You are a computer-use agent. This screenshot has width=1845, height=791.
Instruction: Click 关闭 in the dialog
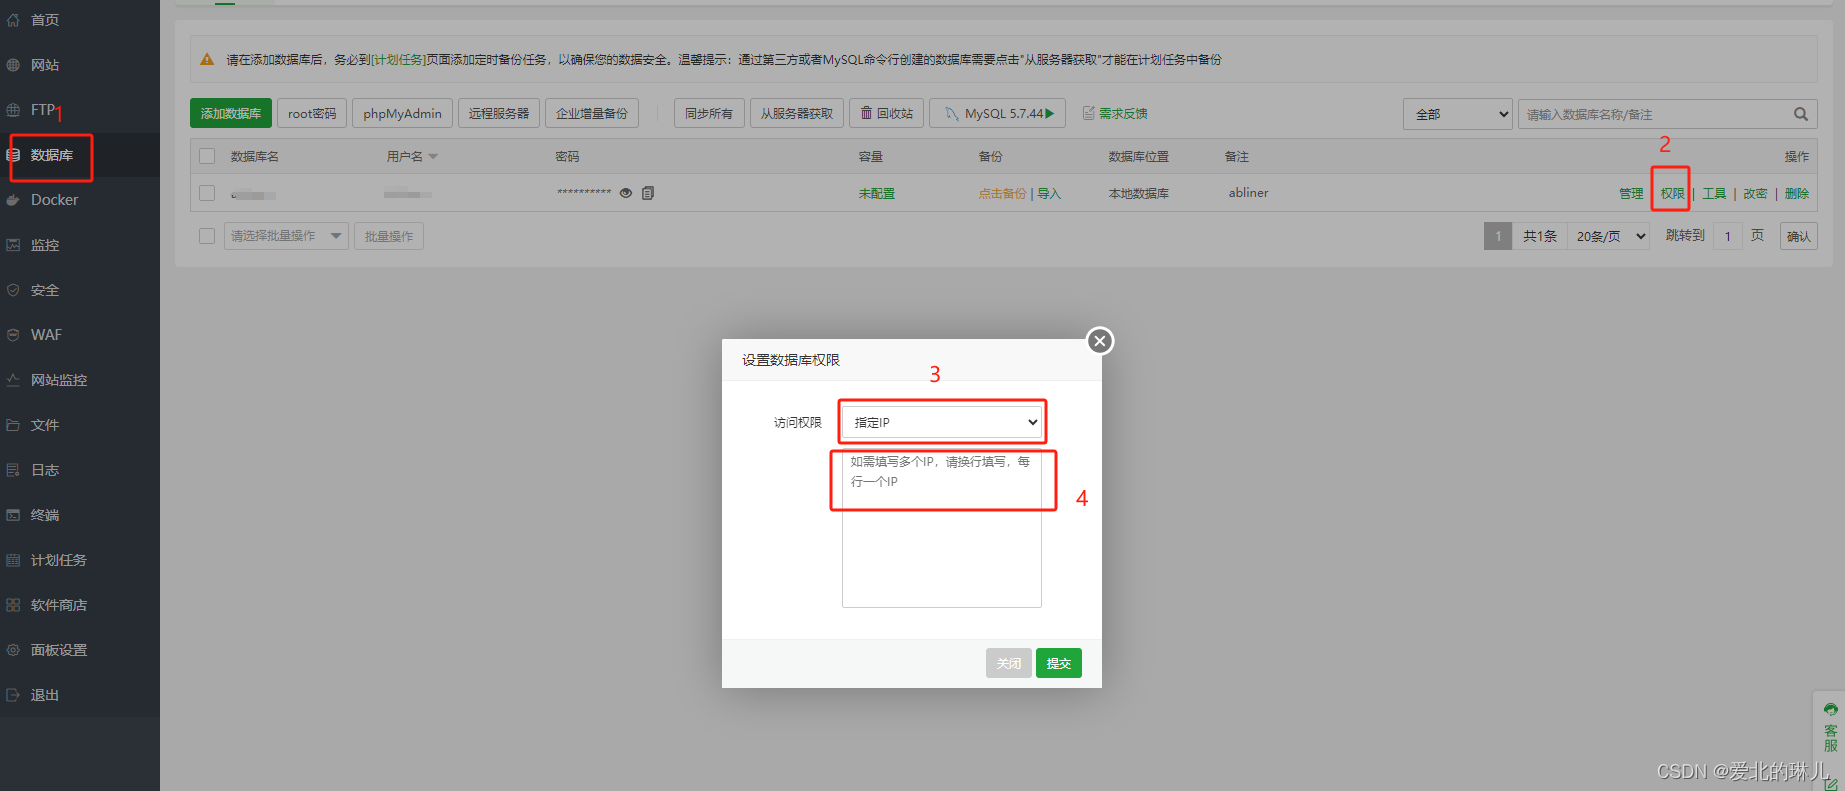click(x=1009, y=663)
